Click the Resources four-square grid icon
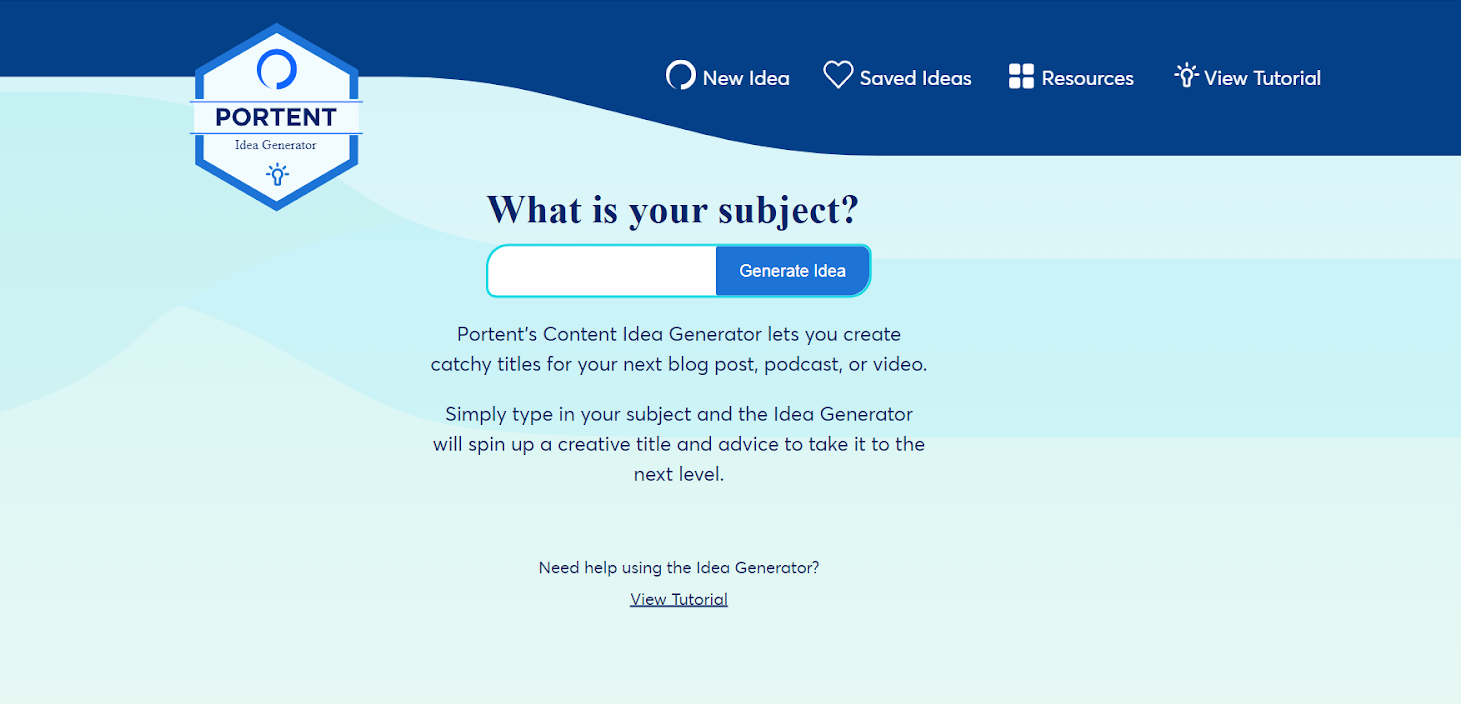Screen dimensions: 1461x704 1021,77
